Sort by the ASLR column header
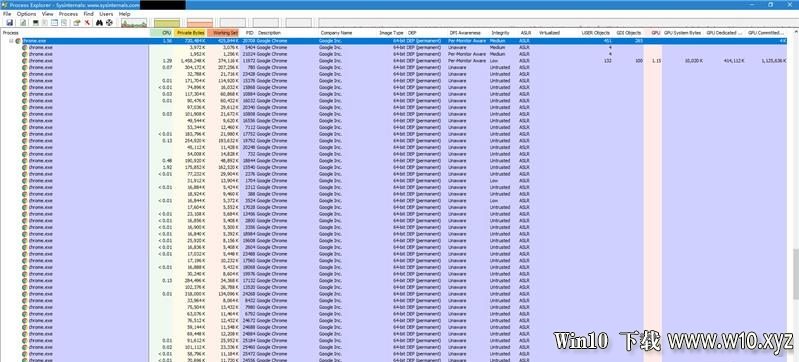The width and height of the screenshot is (799, 362). point(527,33)
